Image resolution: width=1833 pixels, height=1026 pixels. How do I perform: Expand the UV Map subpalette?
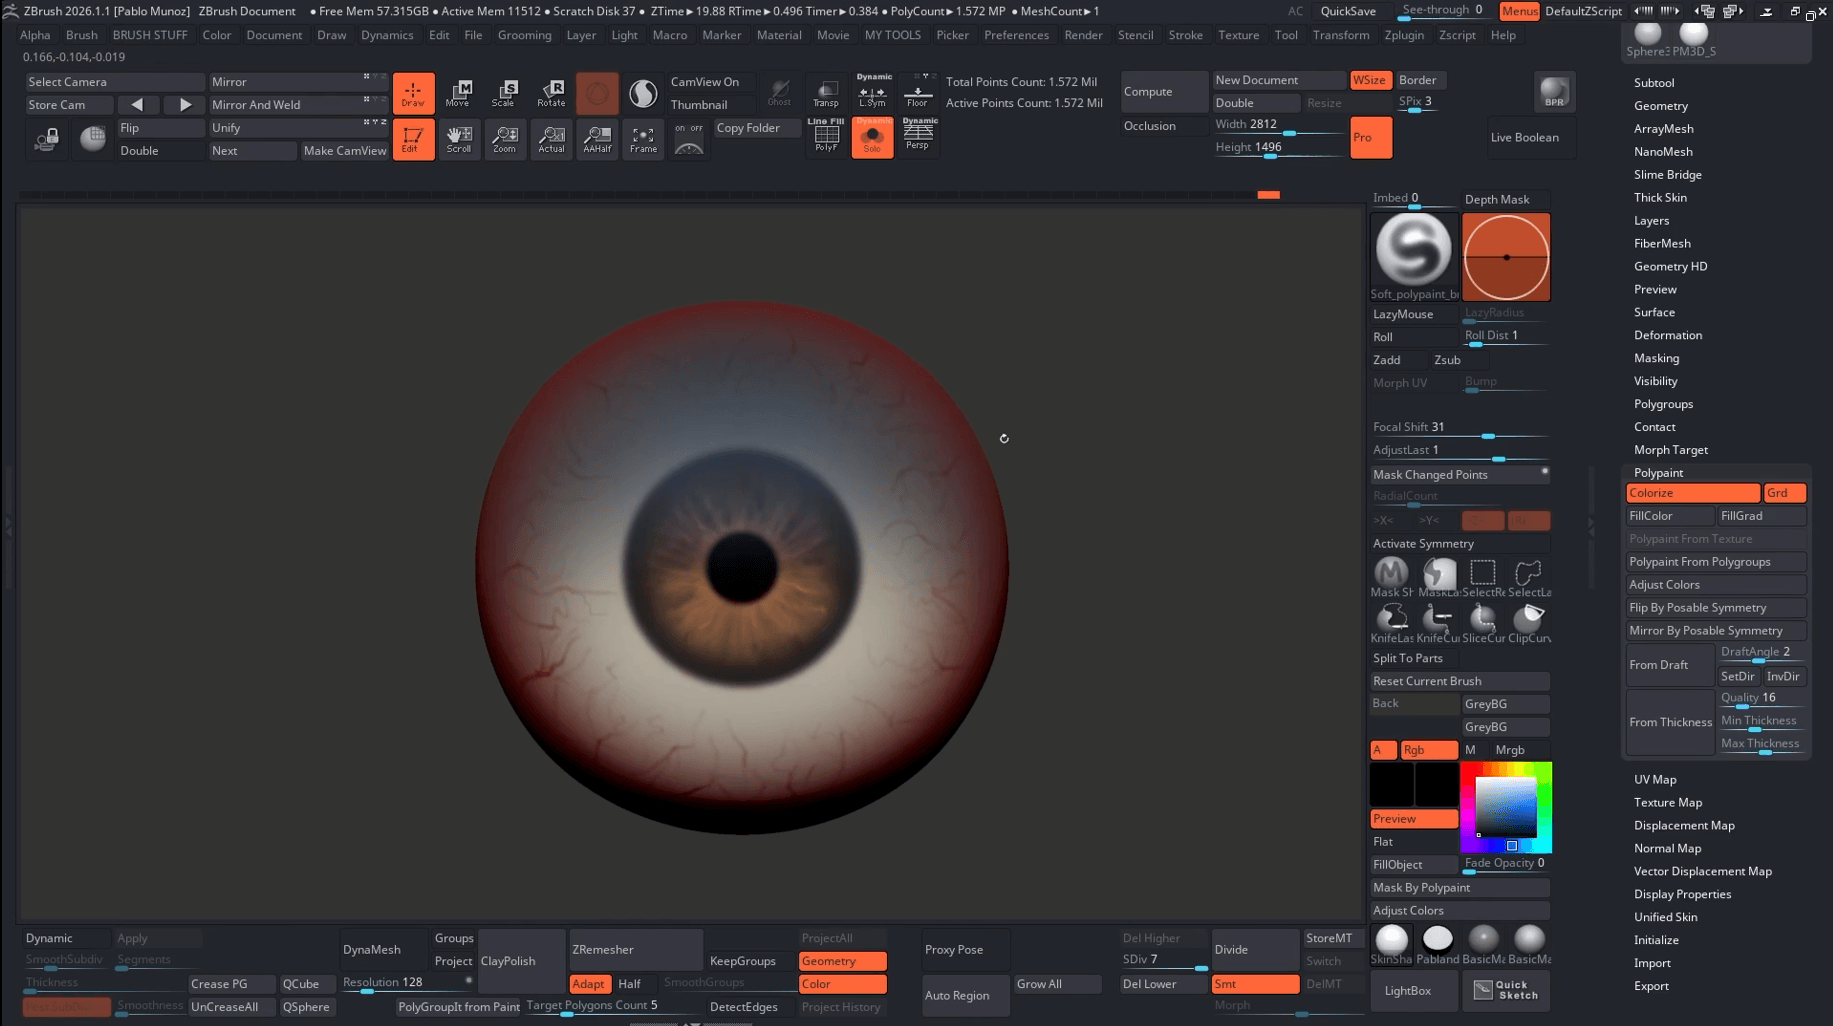coord(1655,780)
